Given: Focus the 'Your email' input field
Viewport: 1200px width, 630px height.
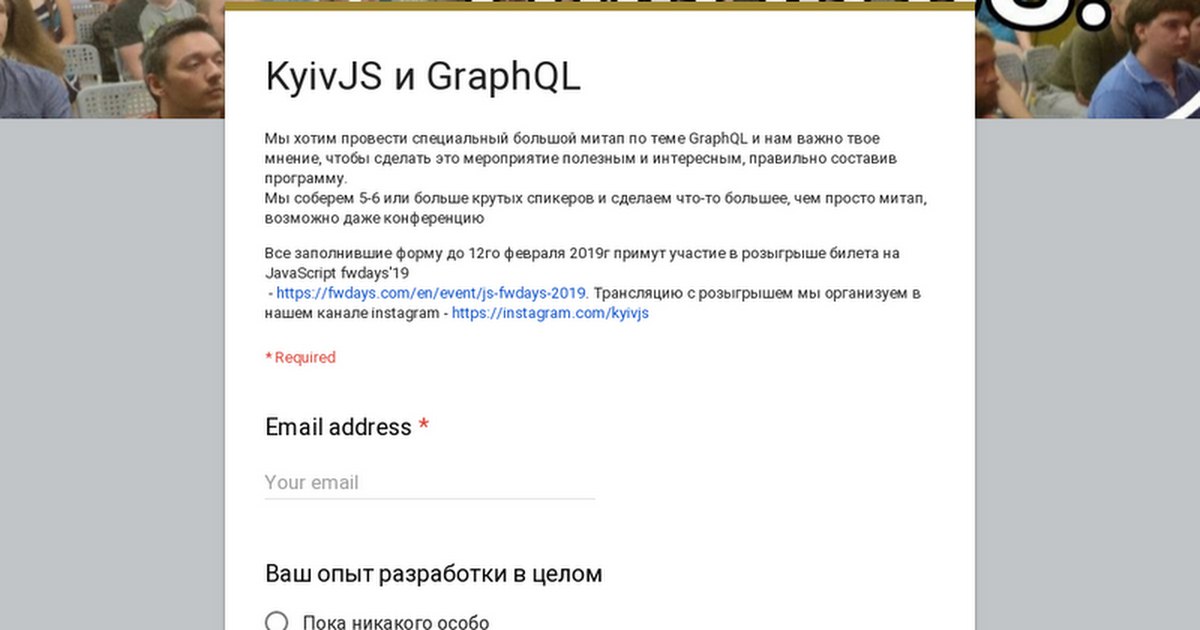Looking at the screenshot, I should point(429,482).
